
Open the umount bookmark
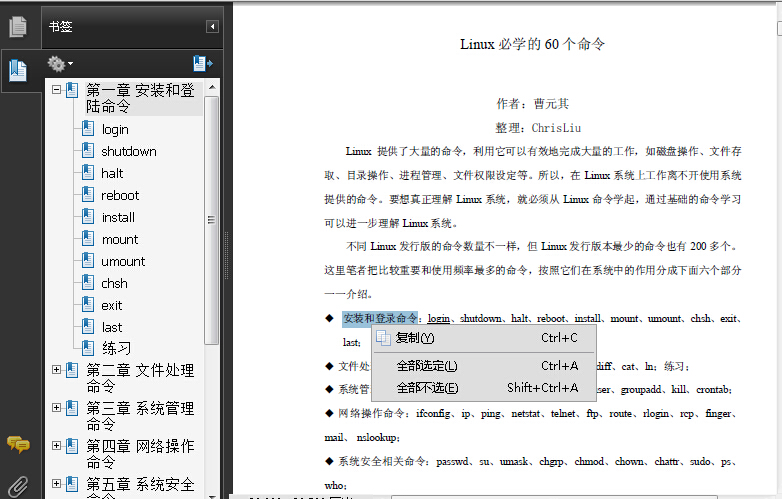[x=123, y=261]
